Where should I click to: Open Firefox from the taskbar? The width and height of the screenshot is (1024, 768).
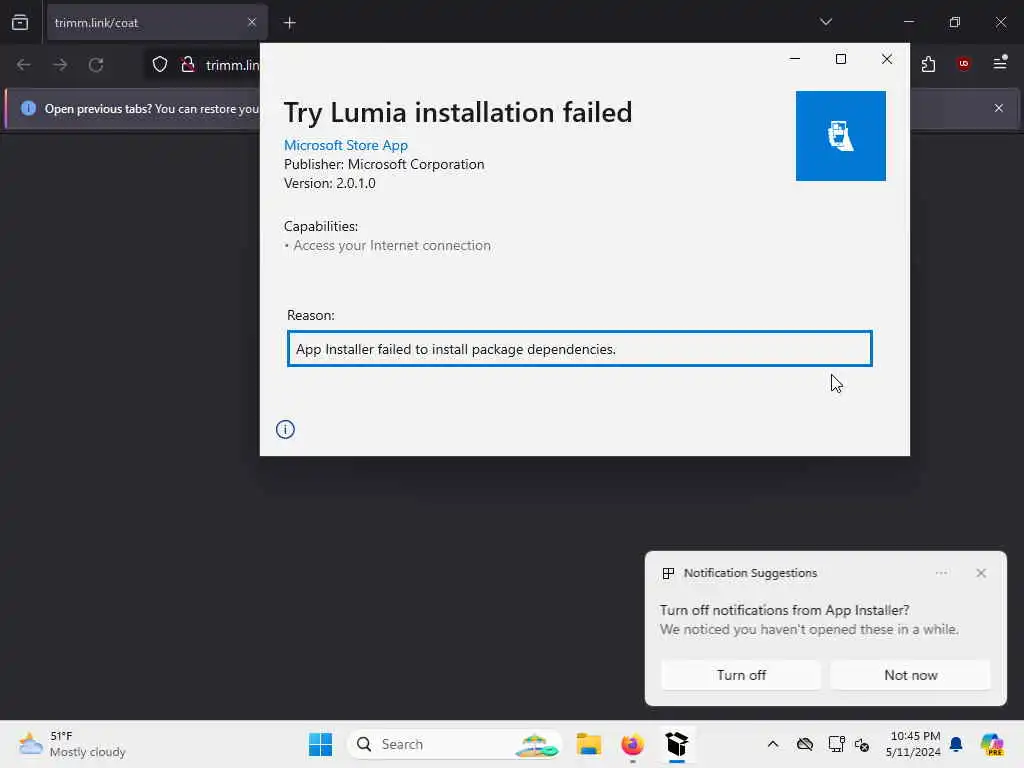pos(632,744)
